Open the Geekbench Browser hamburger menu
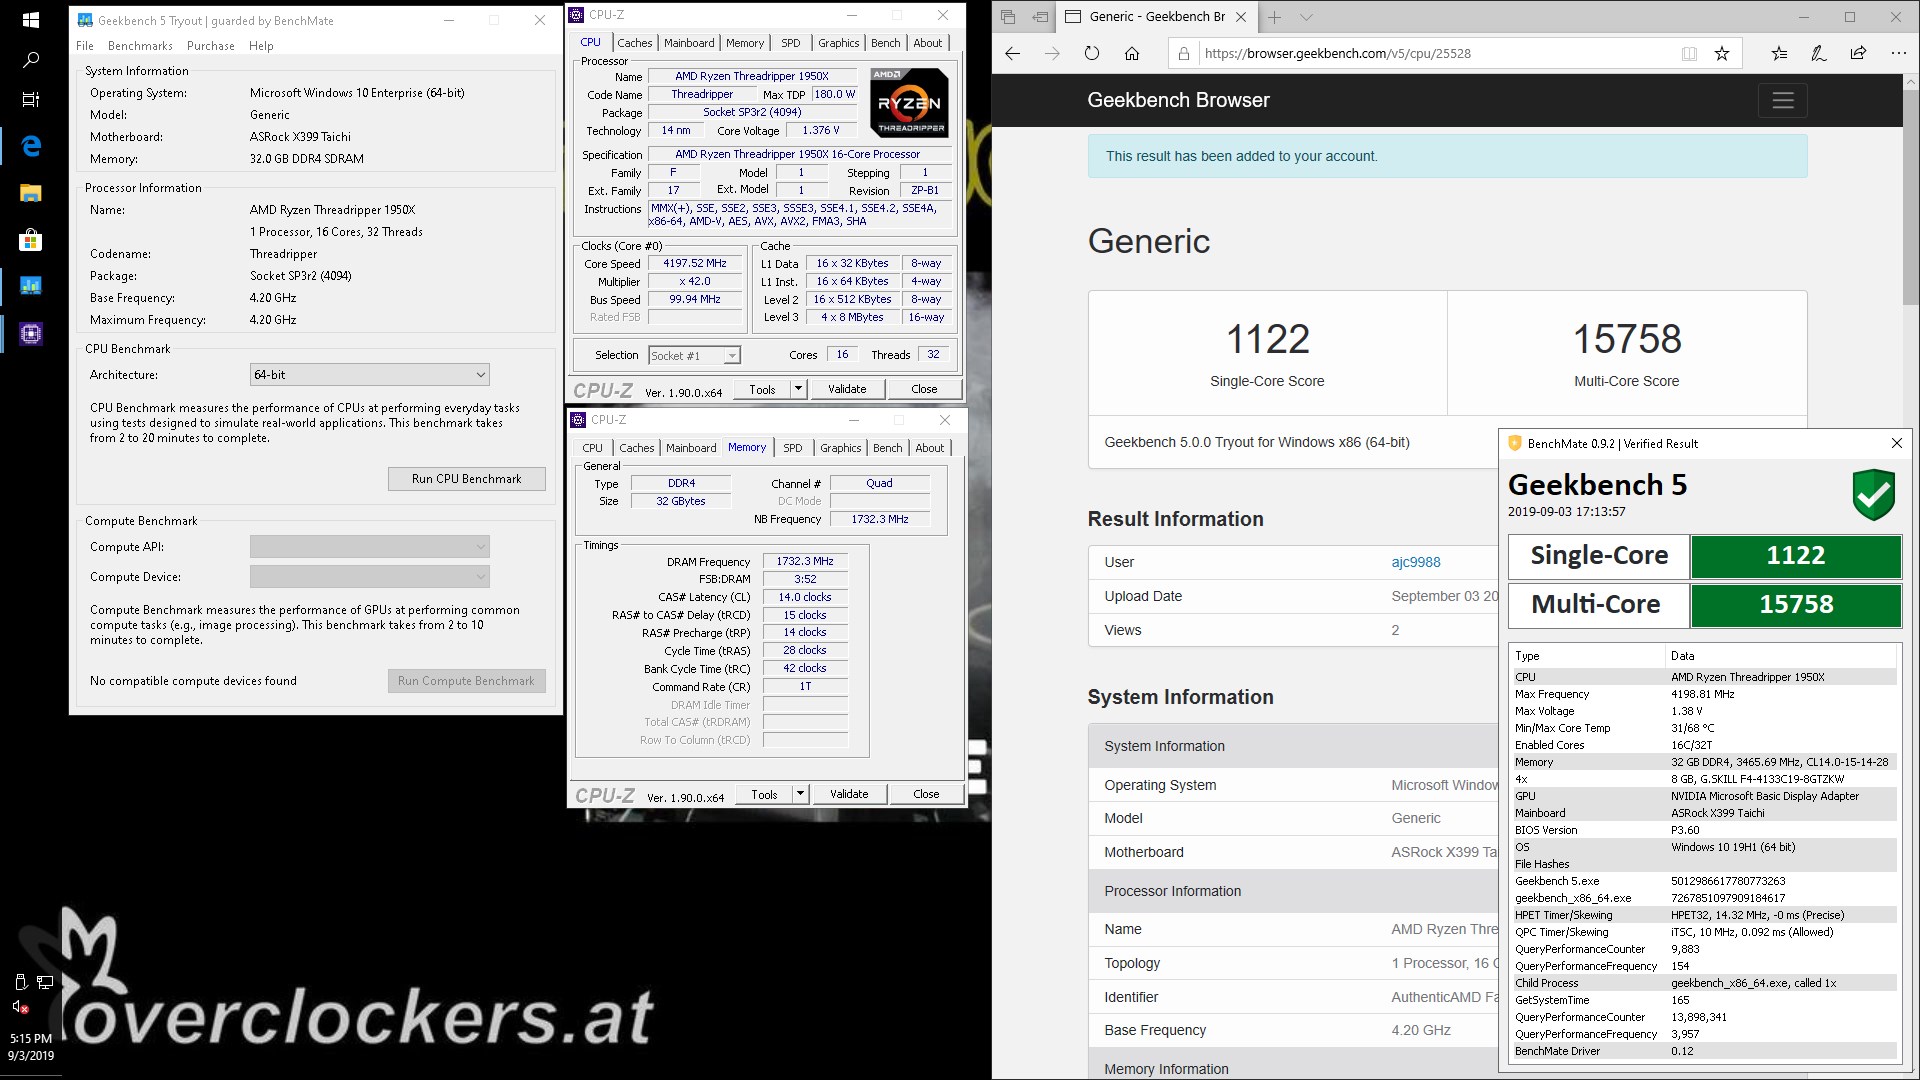Image resolution: width=1920 pixels, height=1080 pixels. (1783, 100)
